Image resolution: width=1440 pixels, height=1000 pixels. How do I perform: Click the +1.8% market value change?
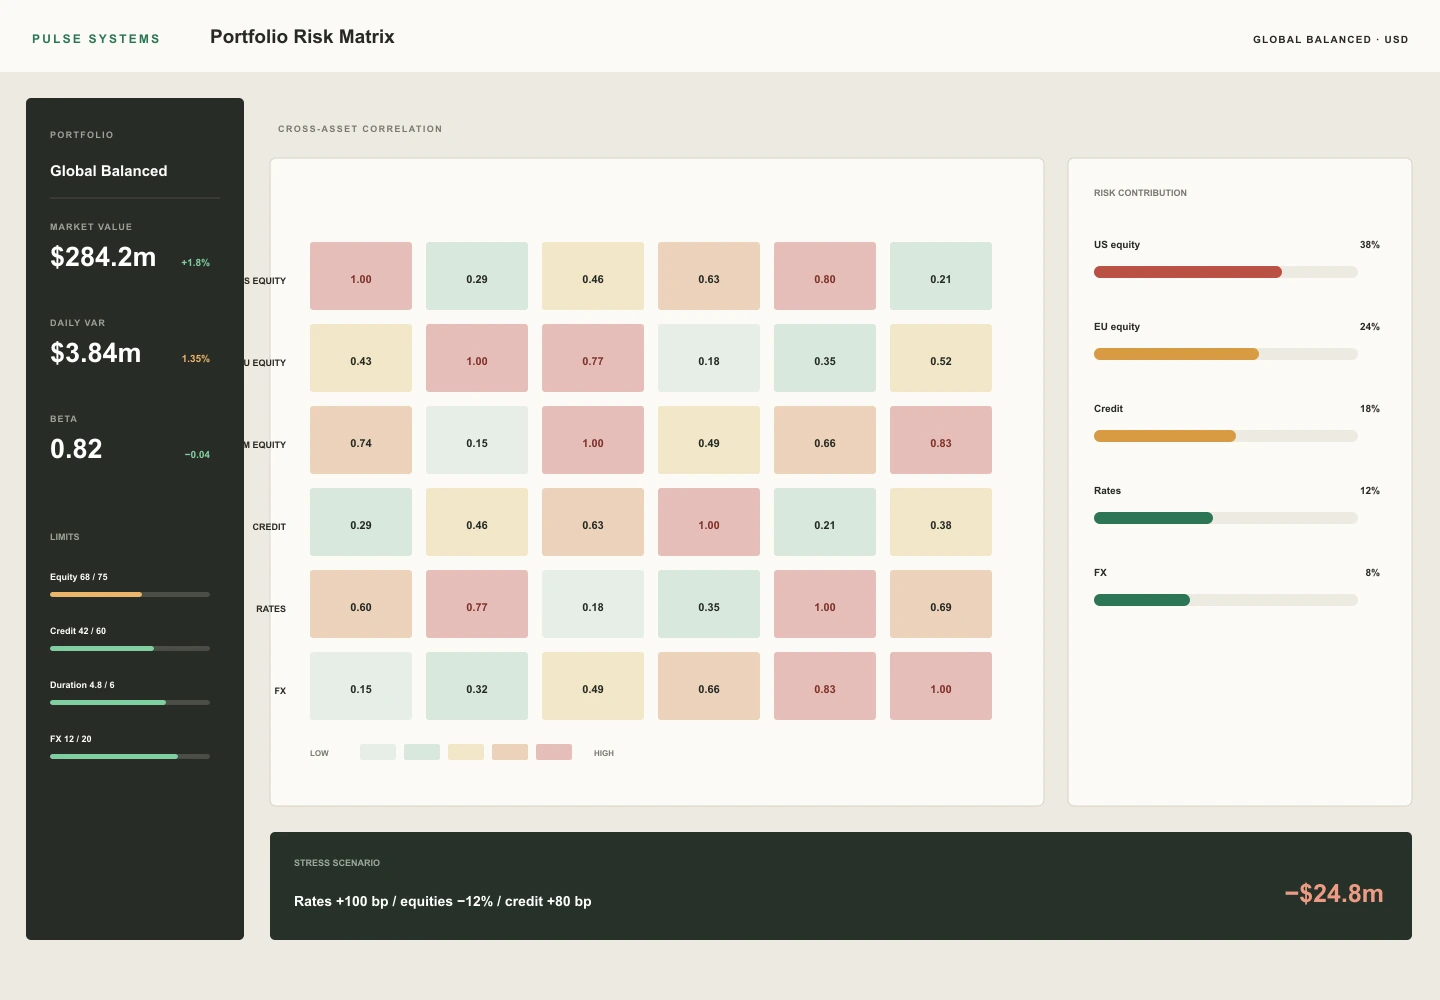click(x=195, y=263)
